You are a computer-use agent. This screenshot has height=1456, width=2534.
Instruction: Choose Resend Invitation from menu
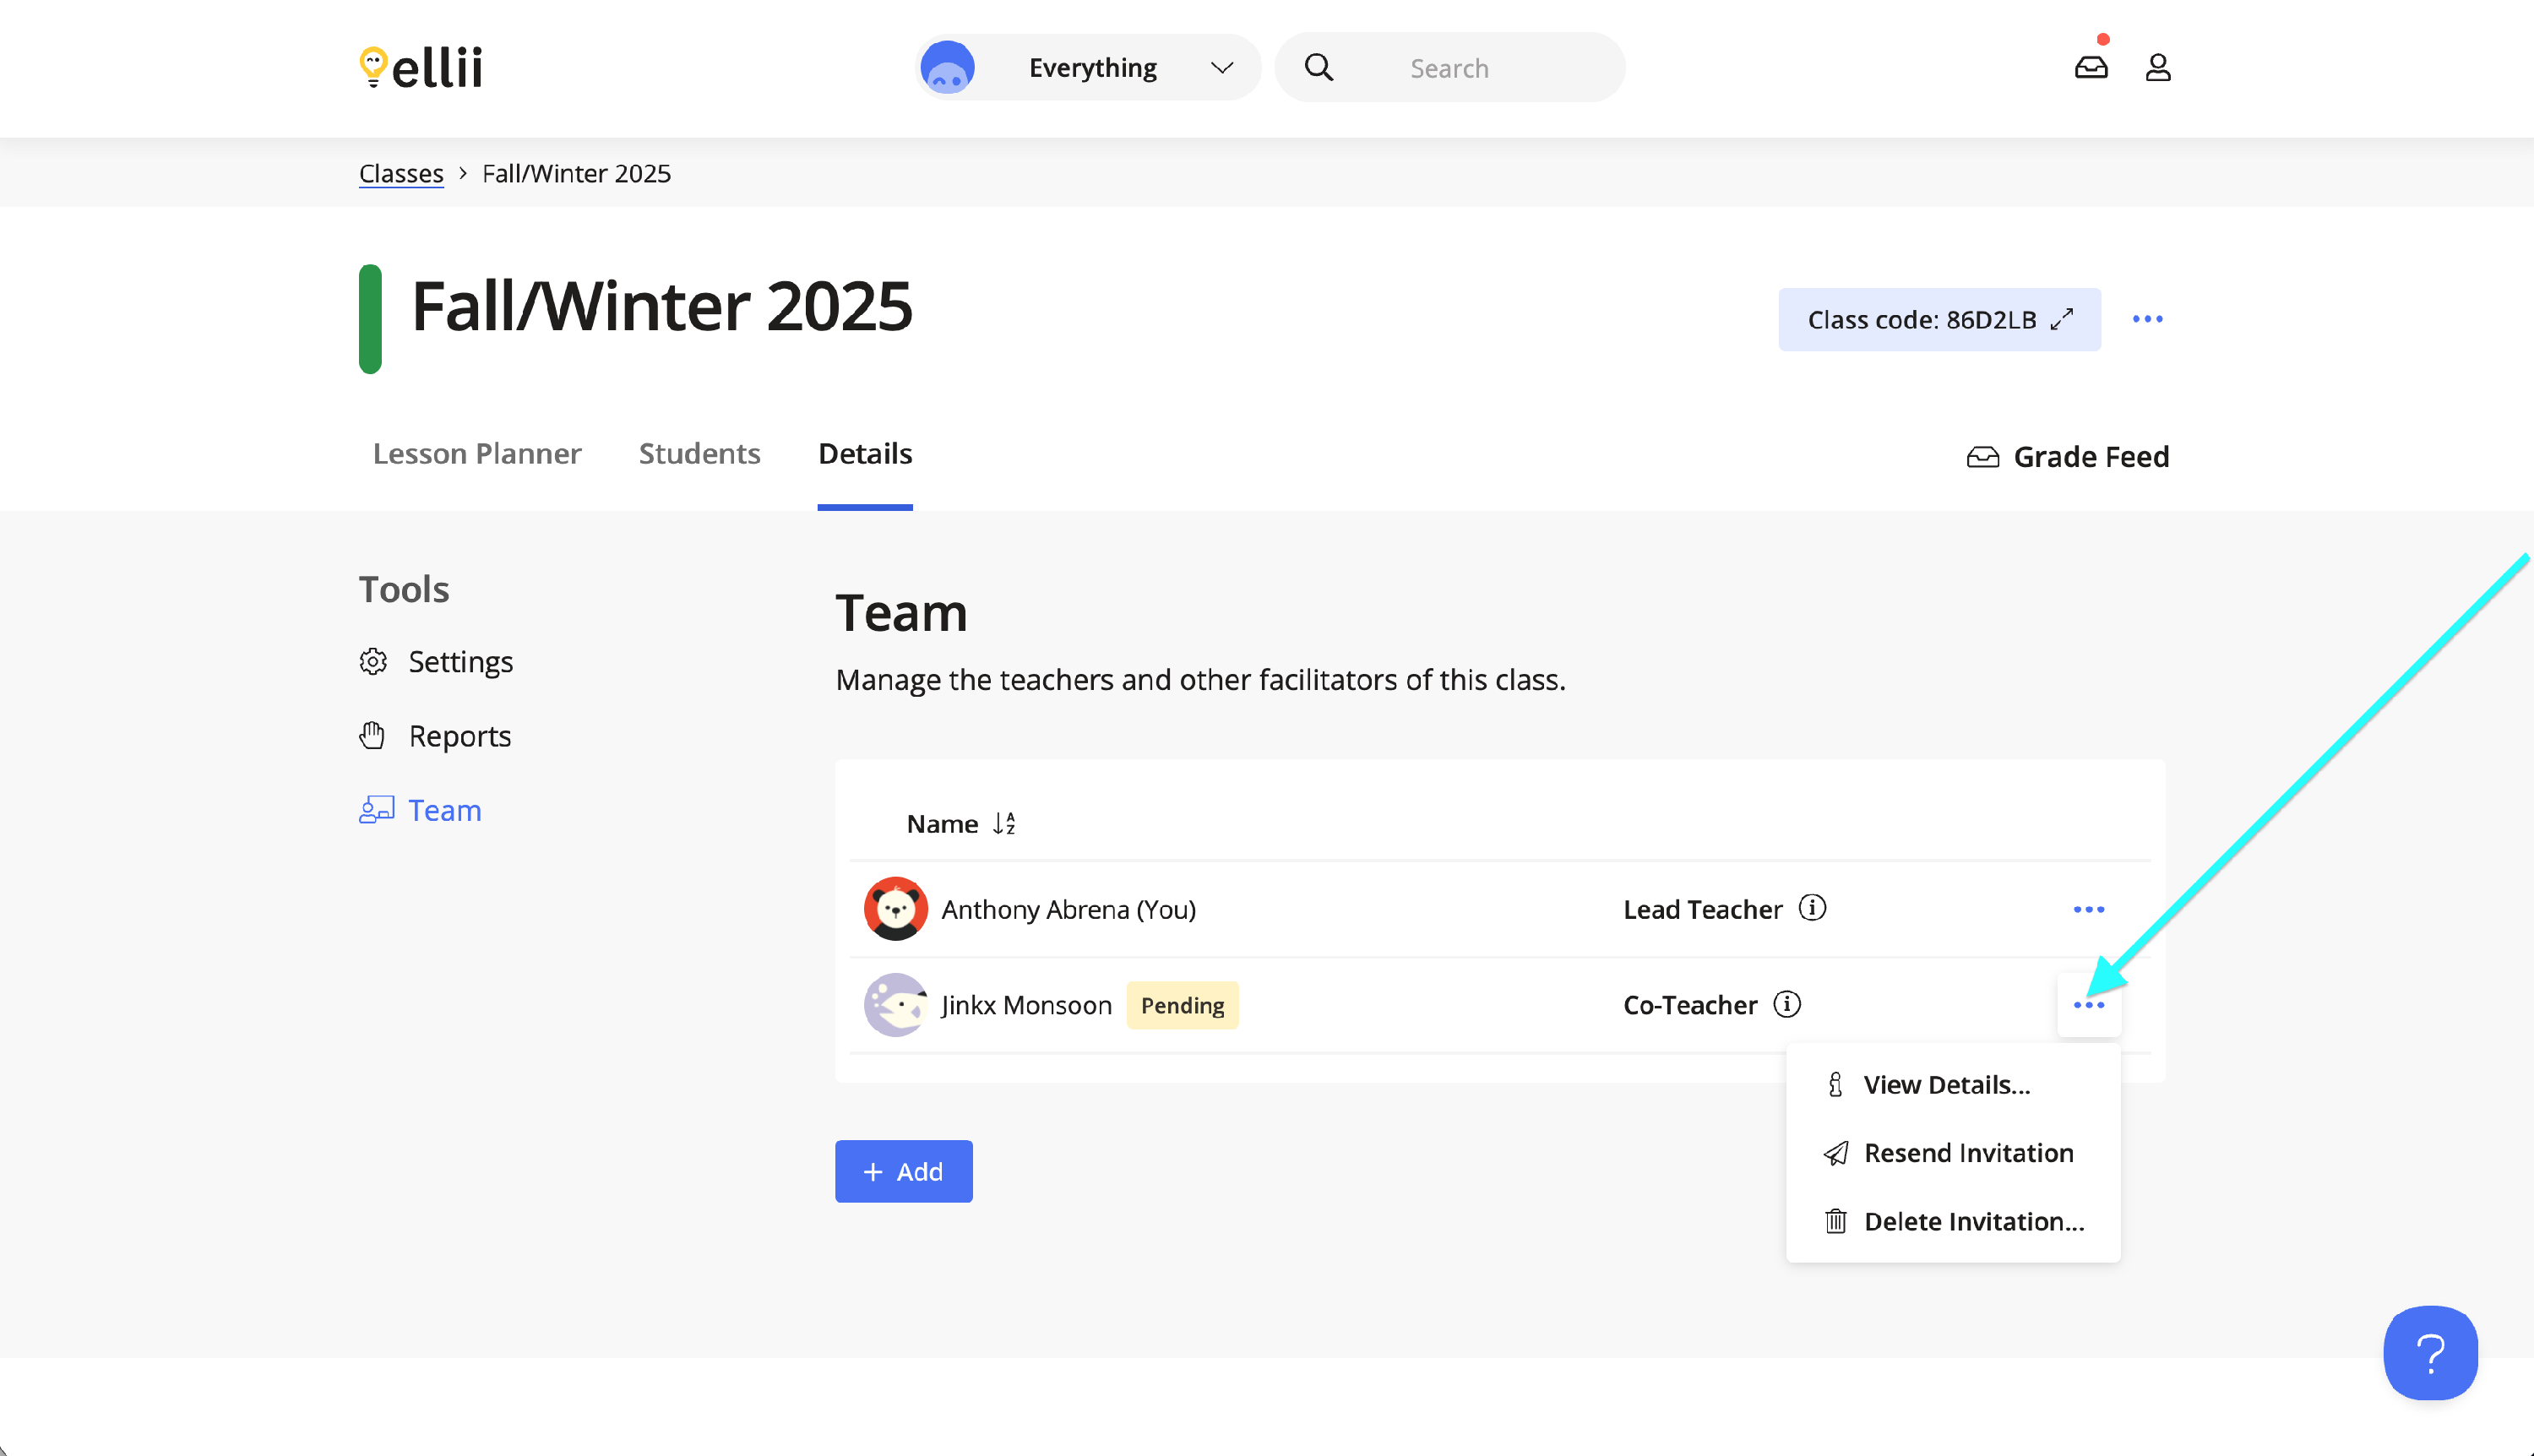pyautogui.click(x=1967, y=1153)
